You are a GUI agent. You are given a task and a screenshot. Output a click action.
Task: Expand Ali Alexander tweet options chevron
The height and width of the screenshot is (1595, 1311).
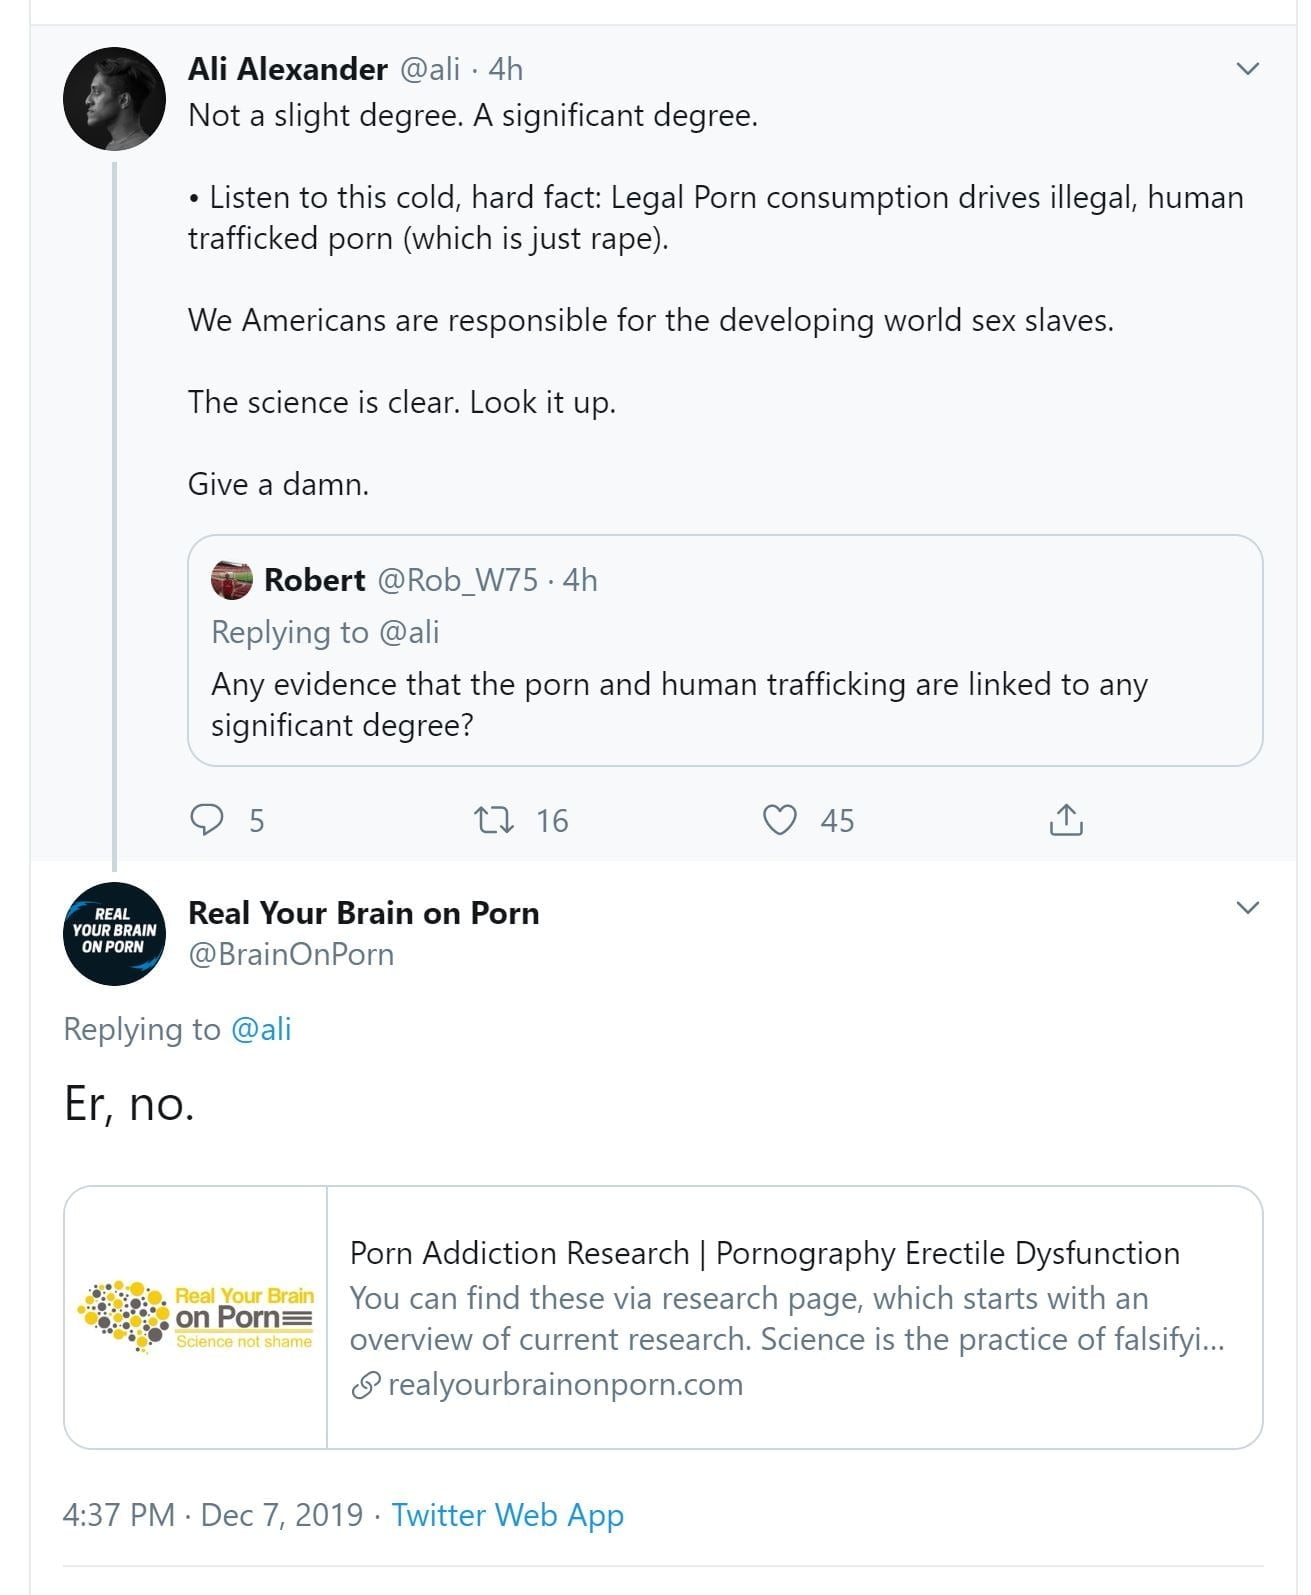1247,69
